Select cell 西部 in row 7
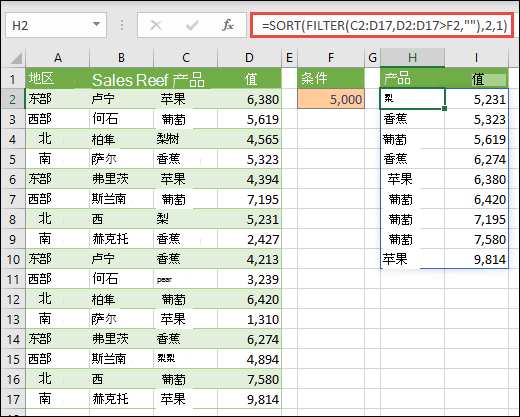 [58, 199]
